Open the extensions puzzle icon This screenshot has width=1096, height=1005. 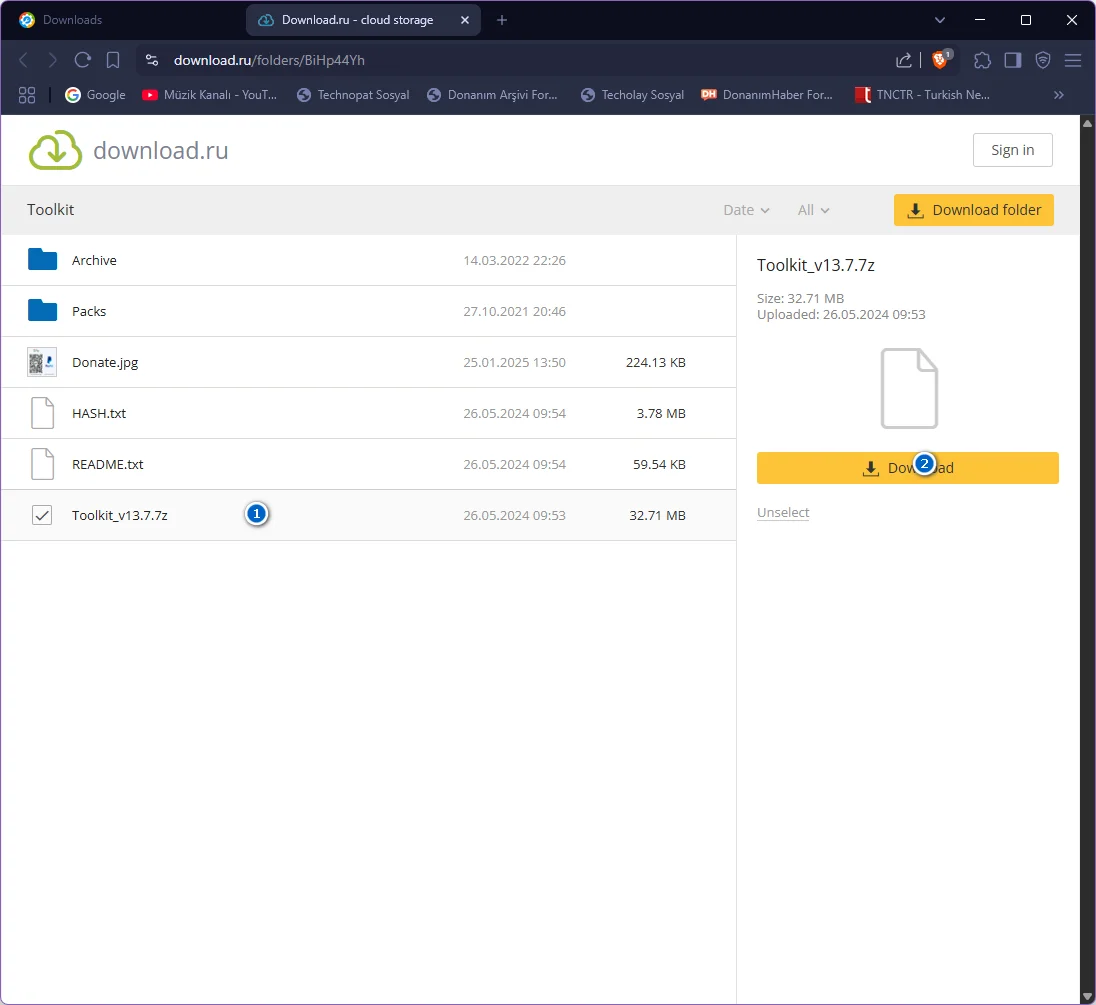click(982, 60)
